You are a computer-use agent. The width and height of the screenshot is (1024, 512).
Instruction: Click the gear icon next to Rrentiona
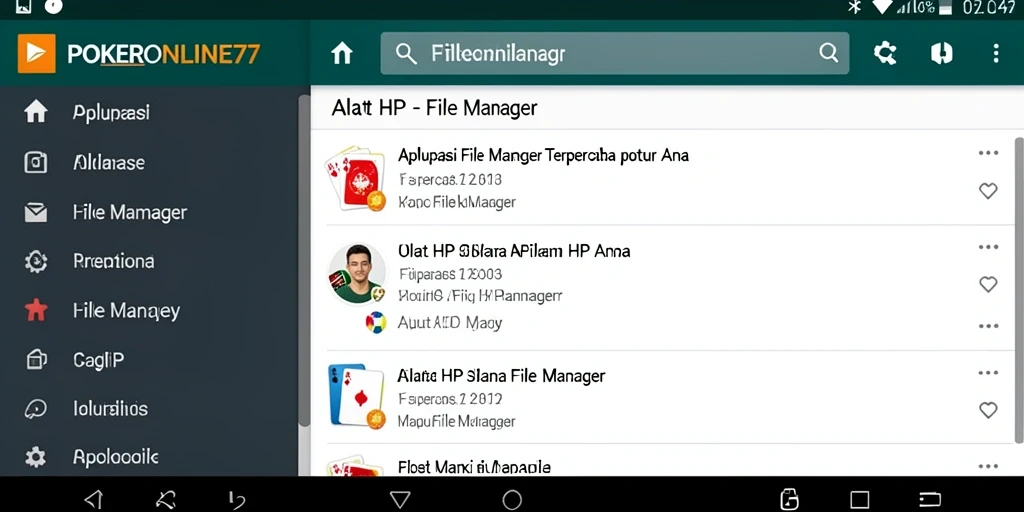pyautogui.click(x=35, y=261)
